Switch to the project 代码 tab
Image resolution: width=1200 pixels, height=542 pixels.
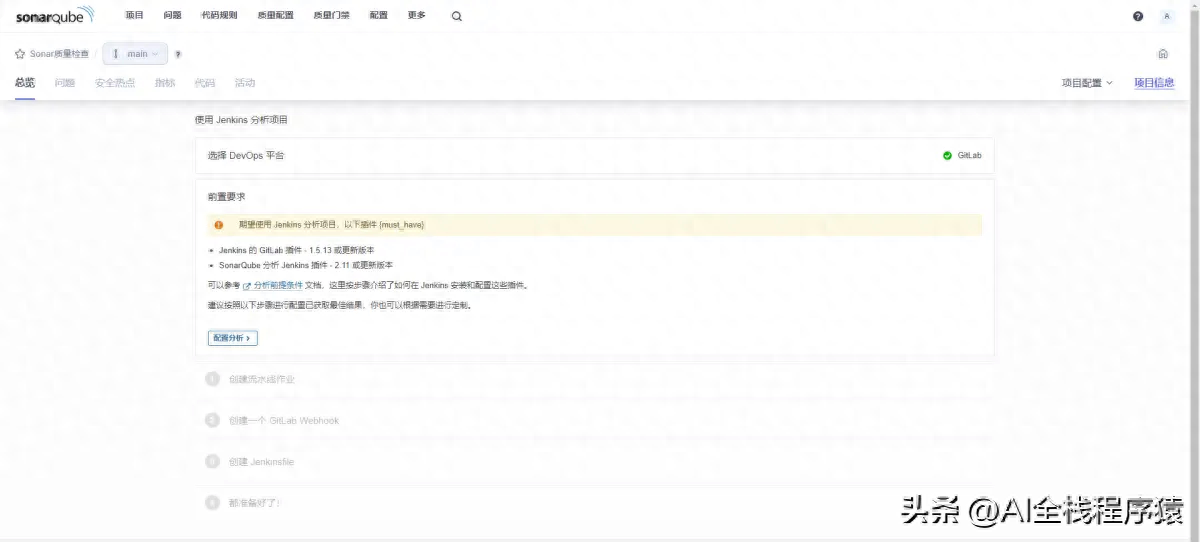coord(205,83)
